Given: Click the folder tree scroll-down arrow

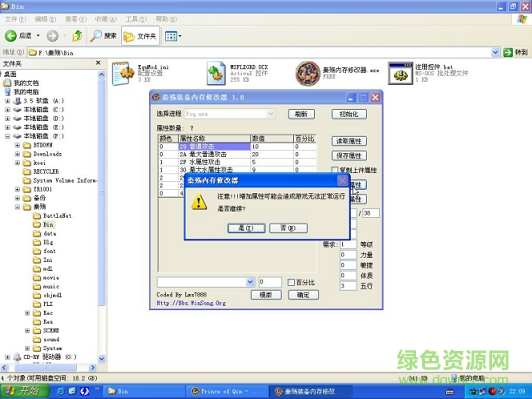Looking at the screenshot, I should 101,359.
